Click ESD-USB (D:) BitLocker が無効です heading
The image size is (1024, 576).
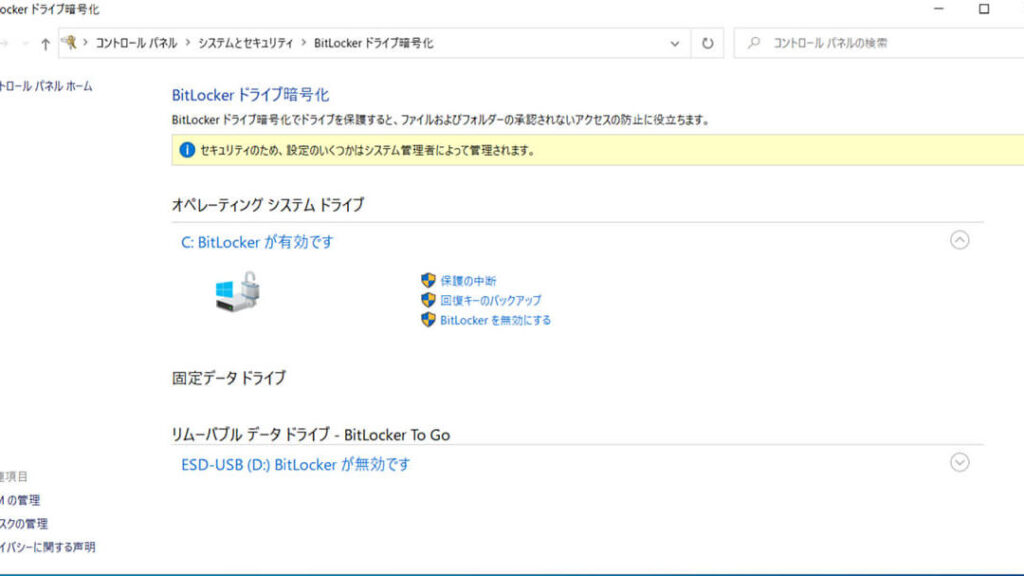point(295,464)
